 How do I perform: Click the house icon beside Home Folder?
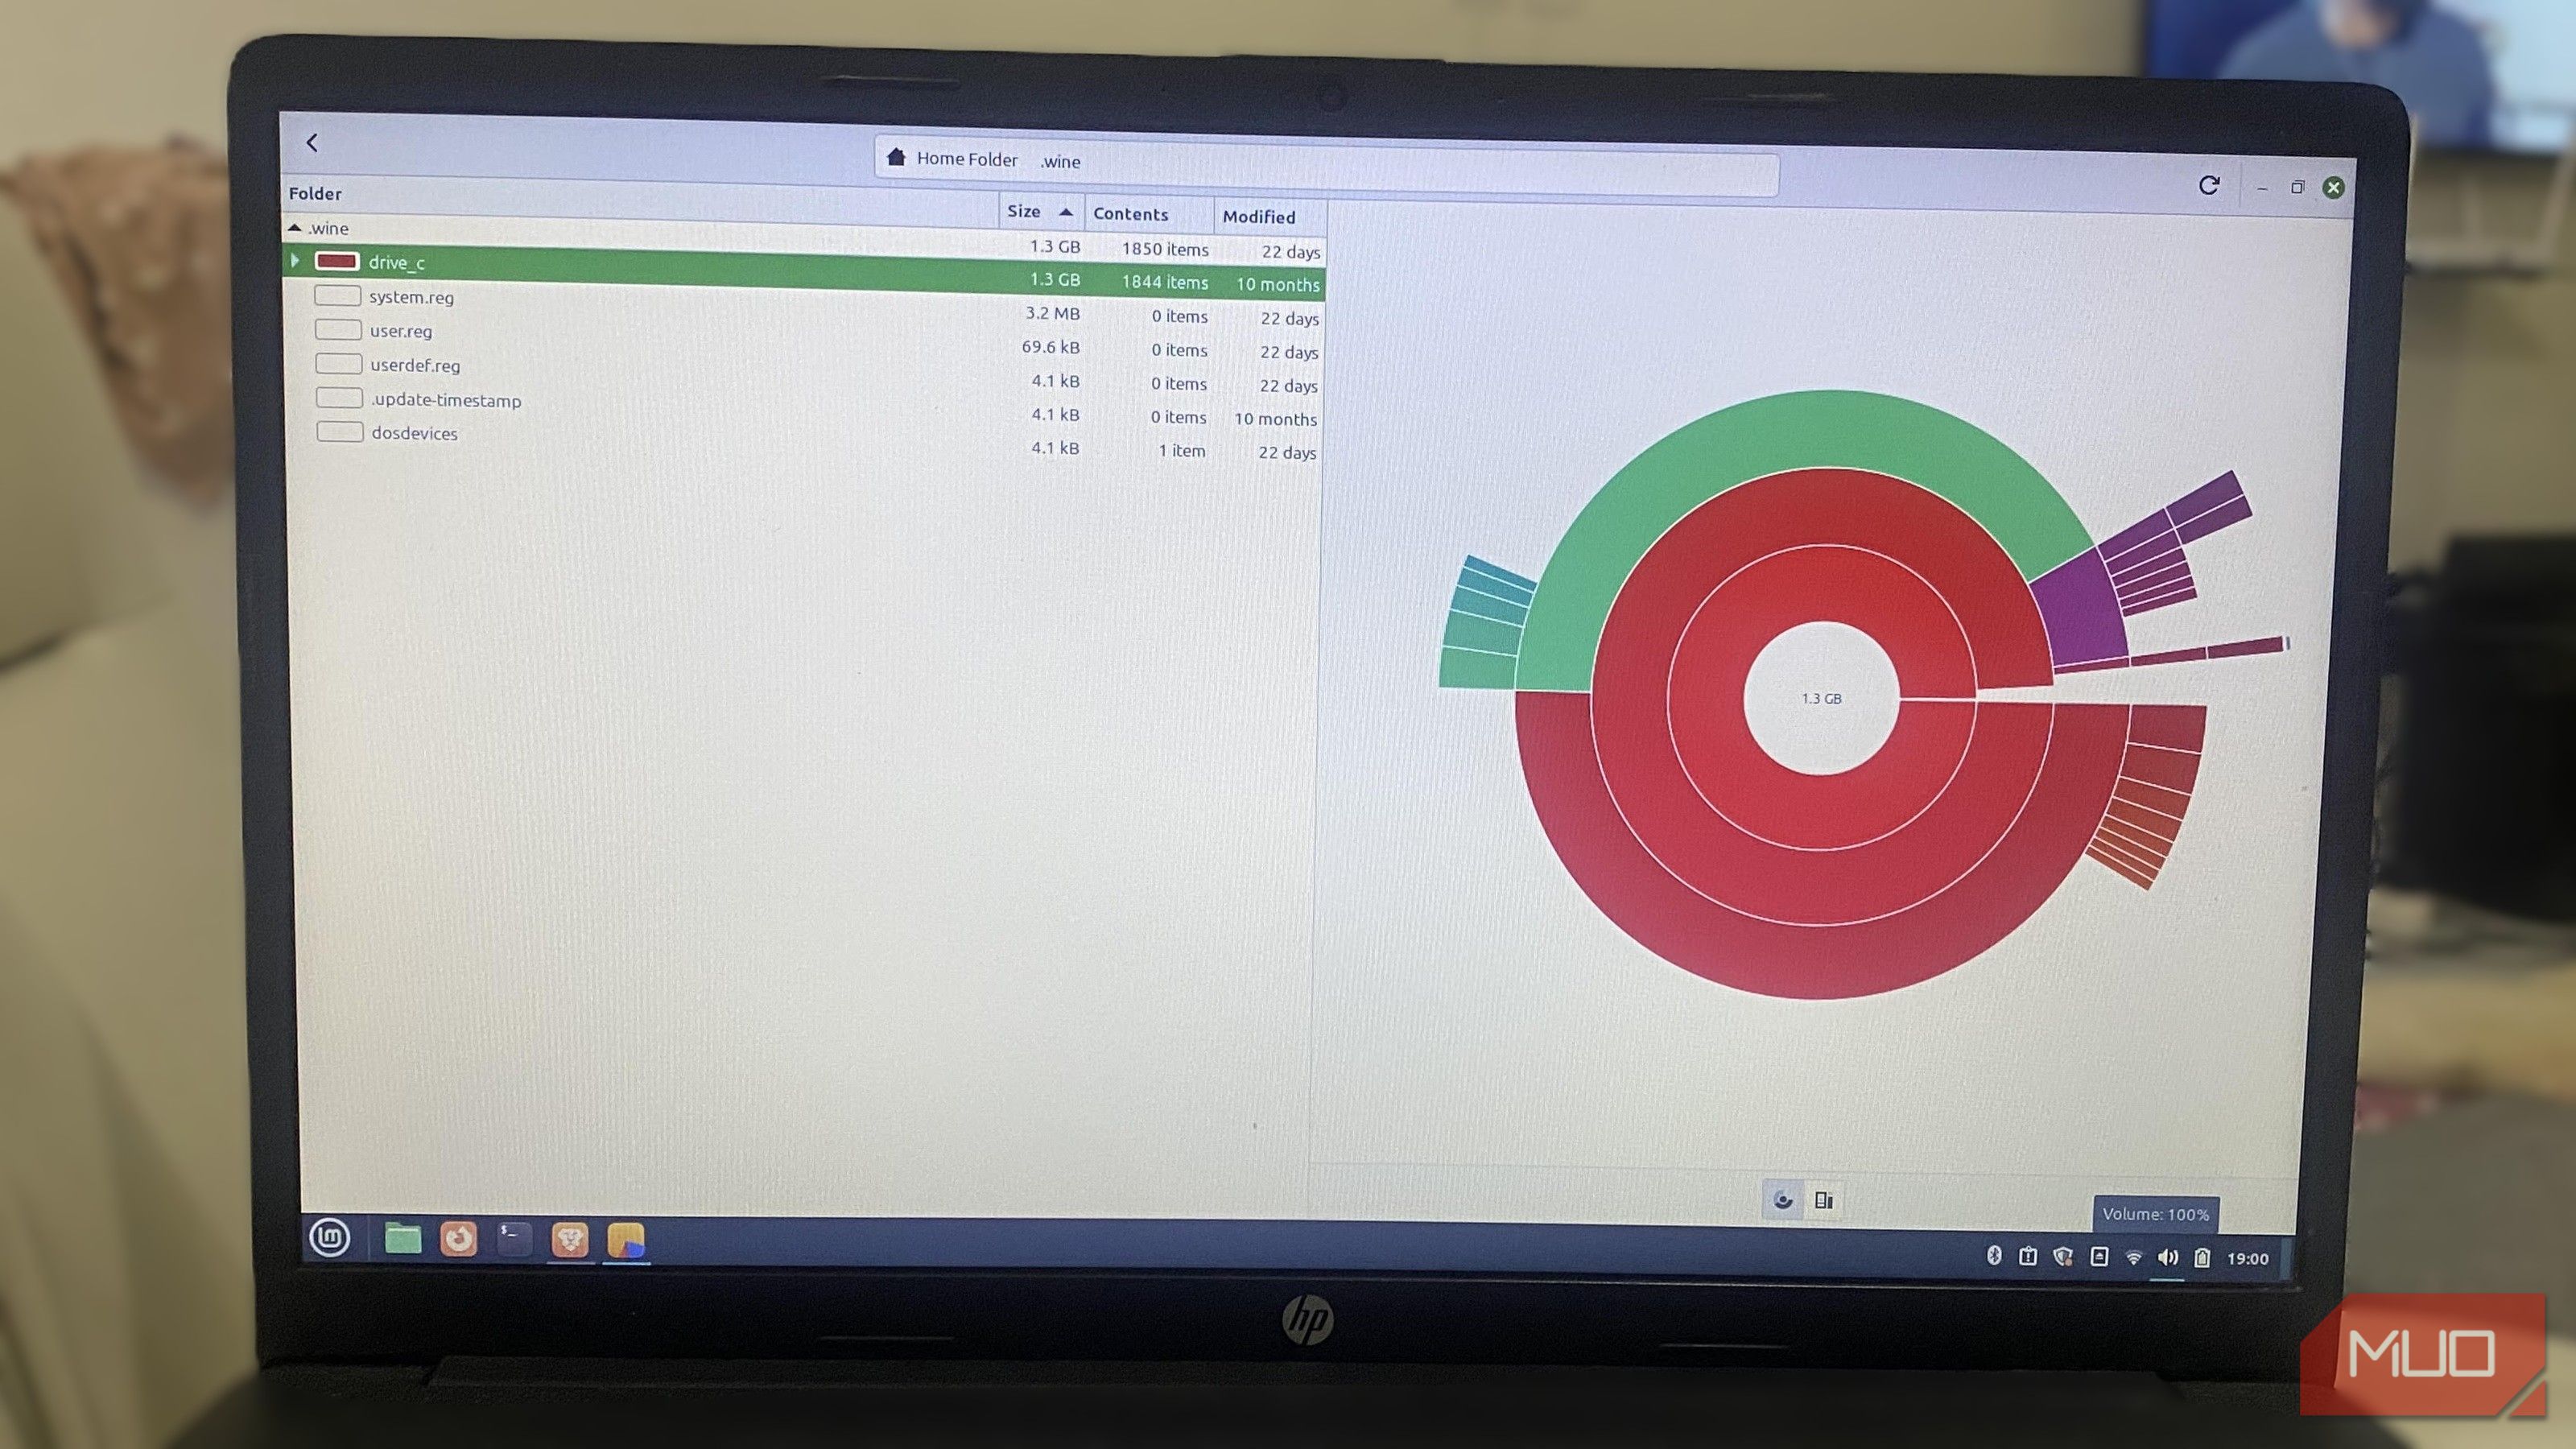click(x=897, y=157)
